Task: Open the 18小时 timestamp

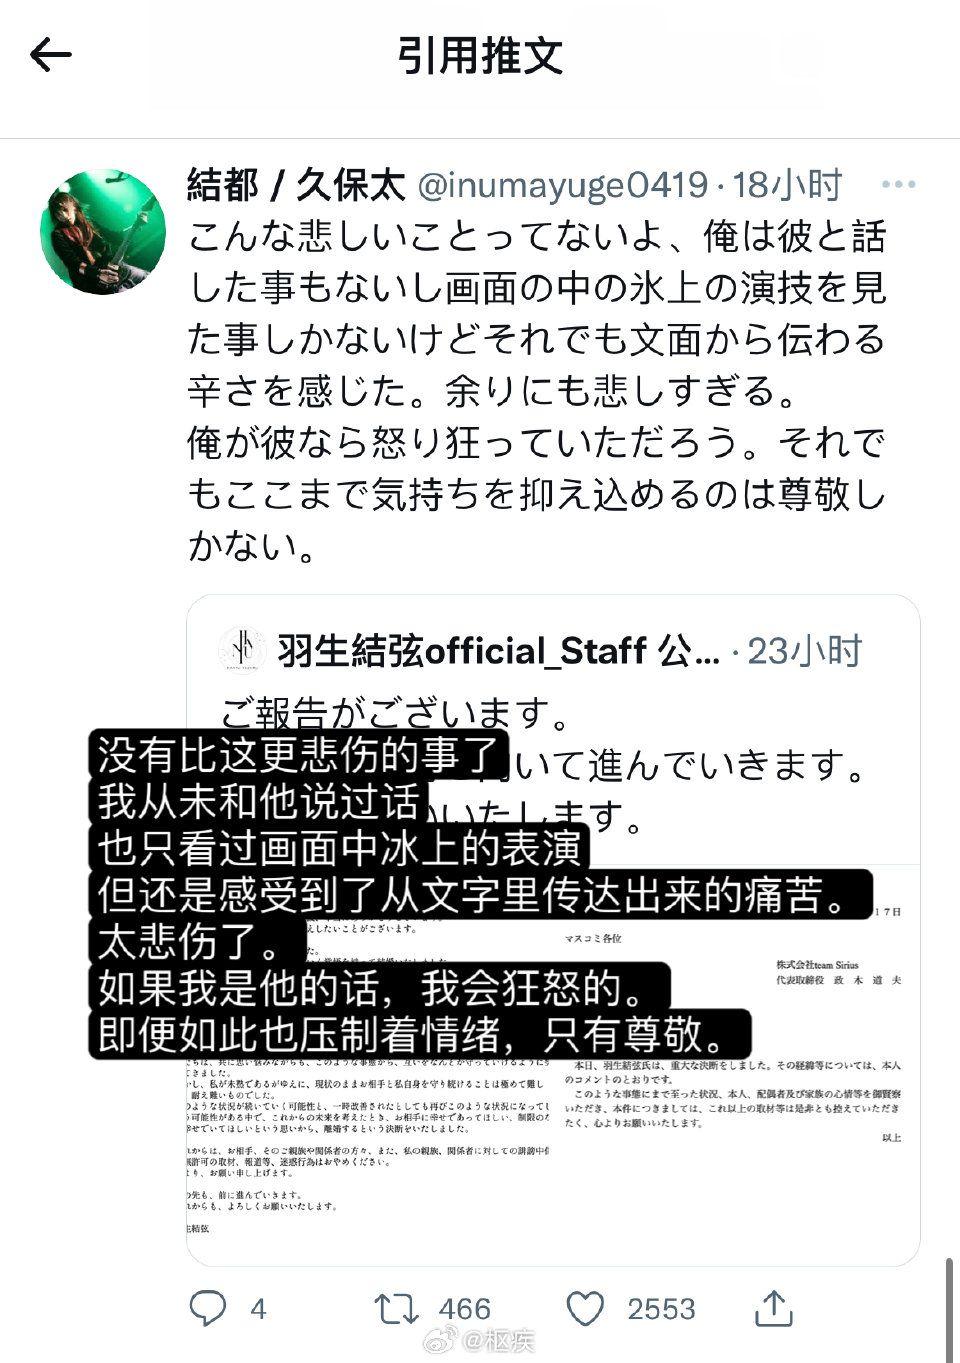Action: (787, 185)
